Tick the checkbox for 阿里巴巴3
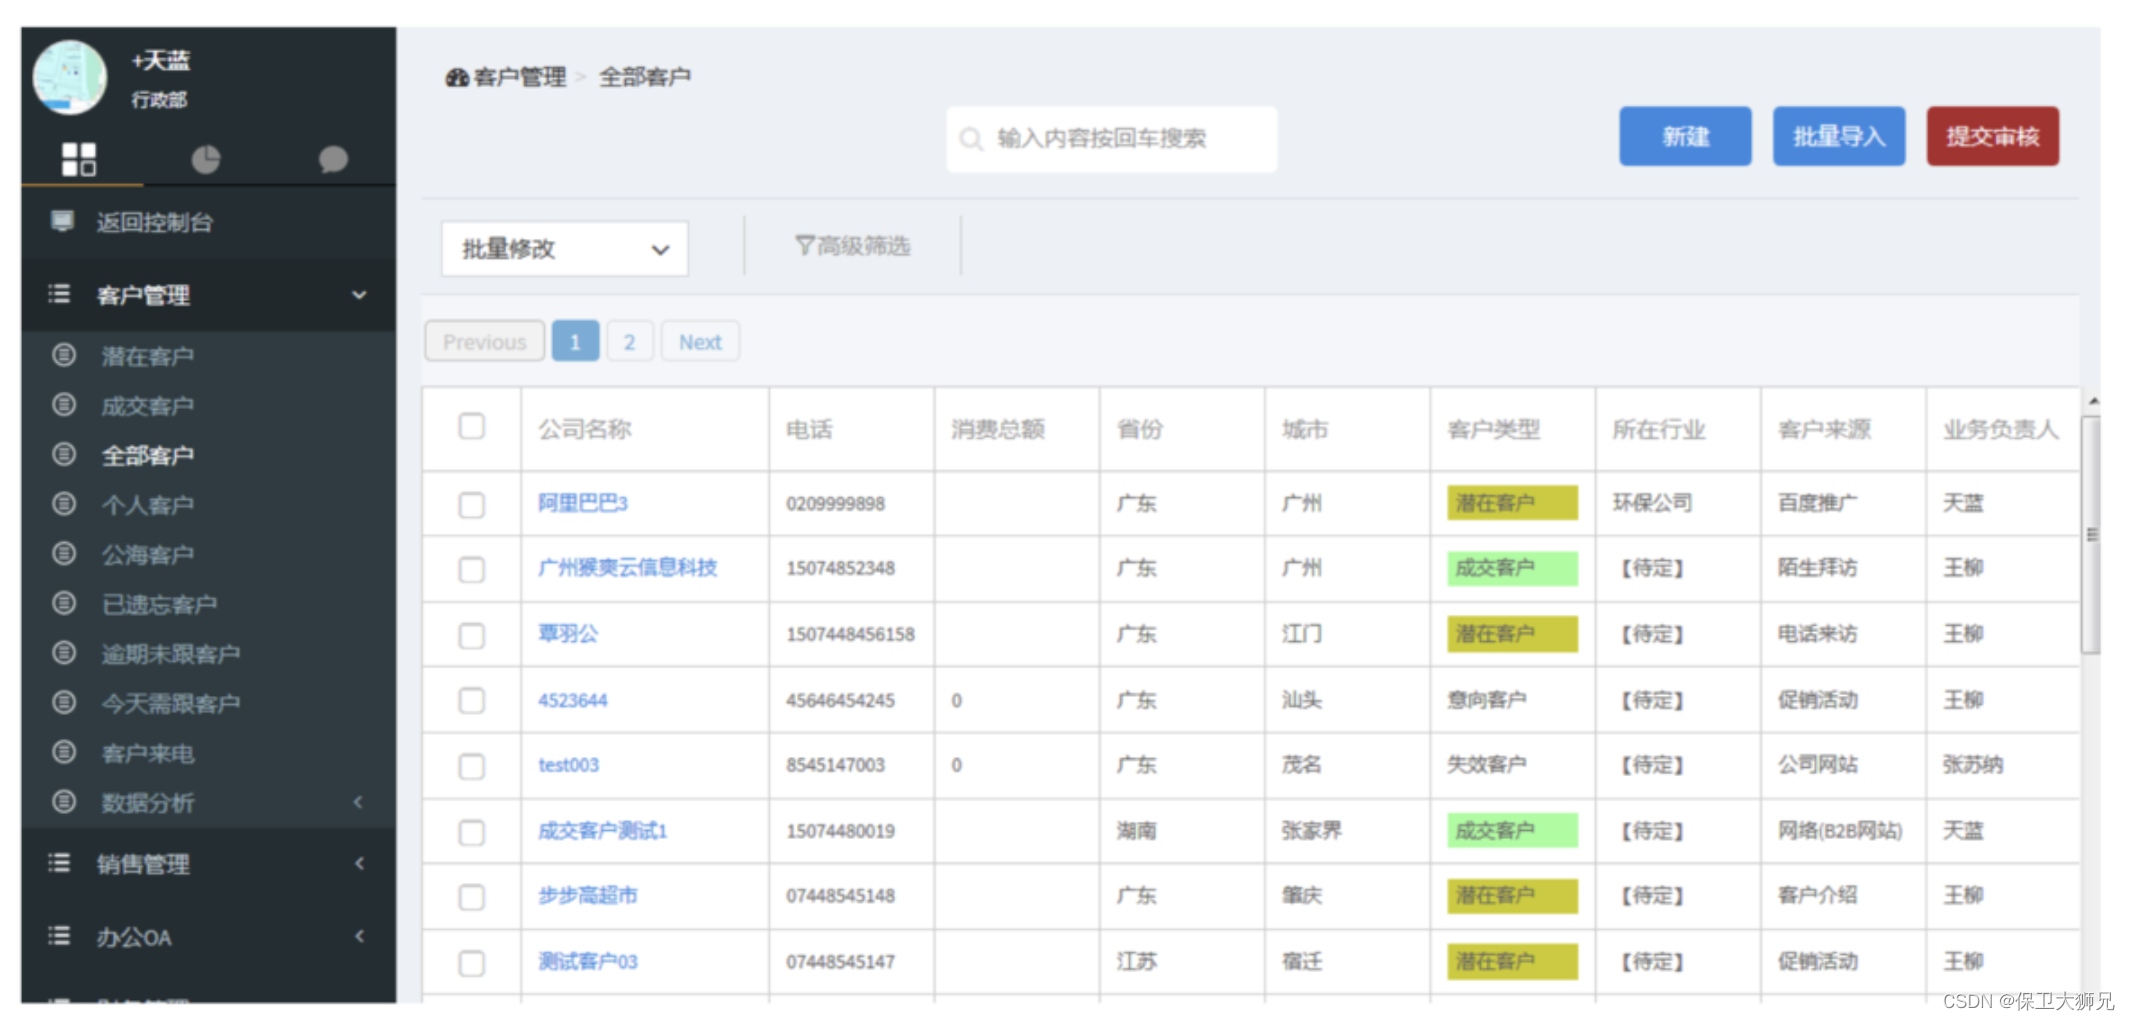The image size is (2130, 1020). coord(472,504)
